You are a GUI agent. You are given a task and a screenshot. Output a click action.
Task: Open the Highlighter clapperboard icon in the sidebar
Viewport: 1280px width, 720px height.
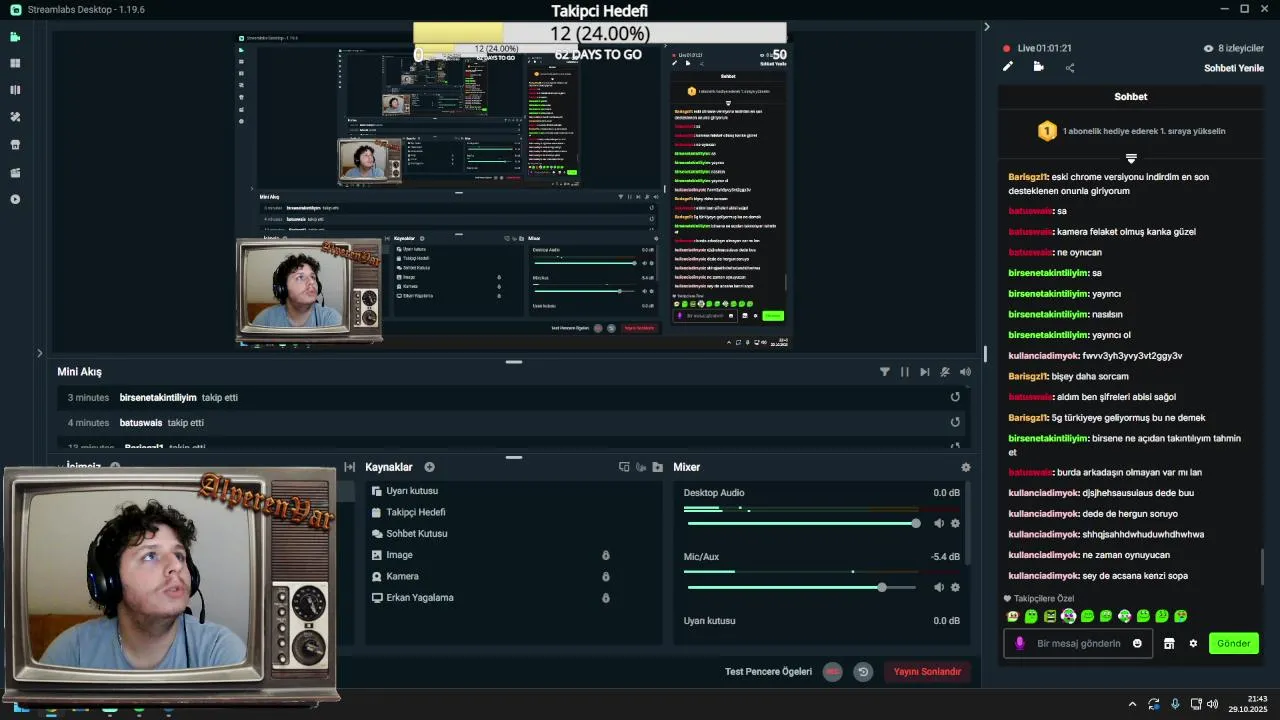(x=15, y=172)
